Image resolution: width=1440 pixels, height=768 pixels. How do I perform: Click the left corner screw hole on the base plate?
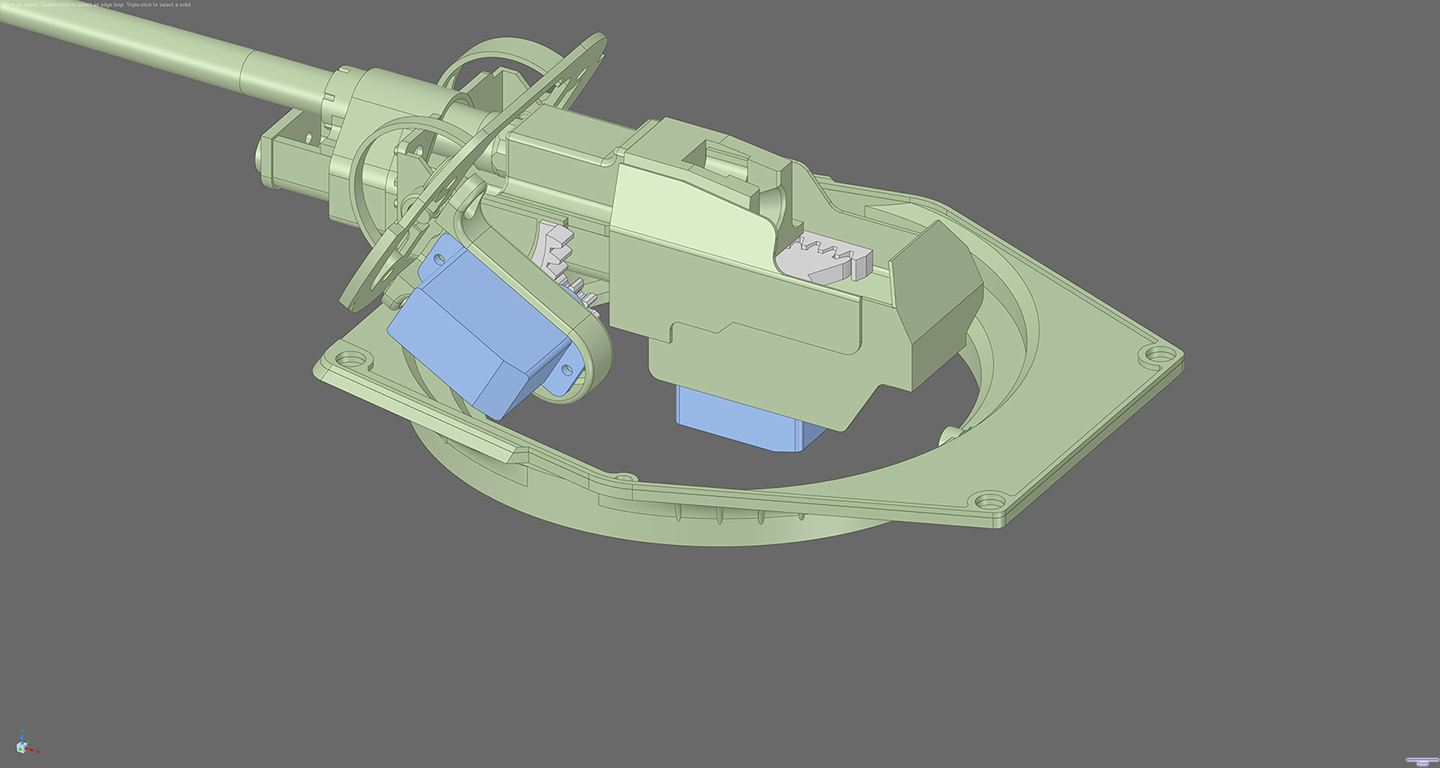(x=350, y=357)
